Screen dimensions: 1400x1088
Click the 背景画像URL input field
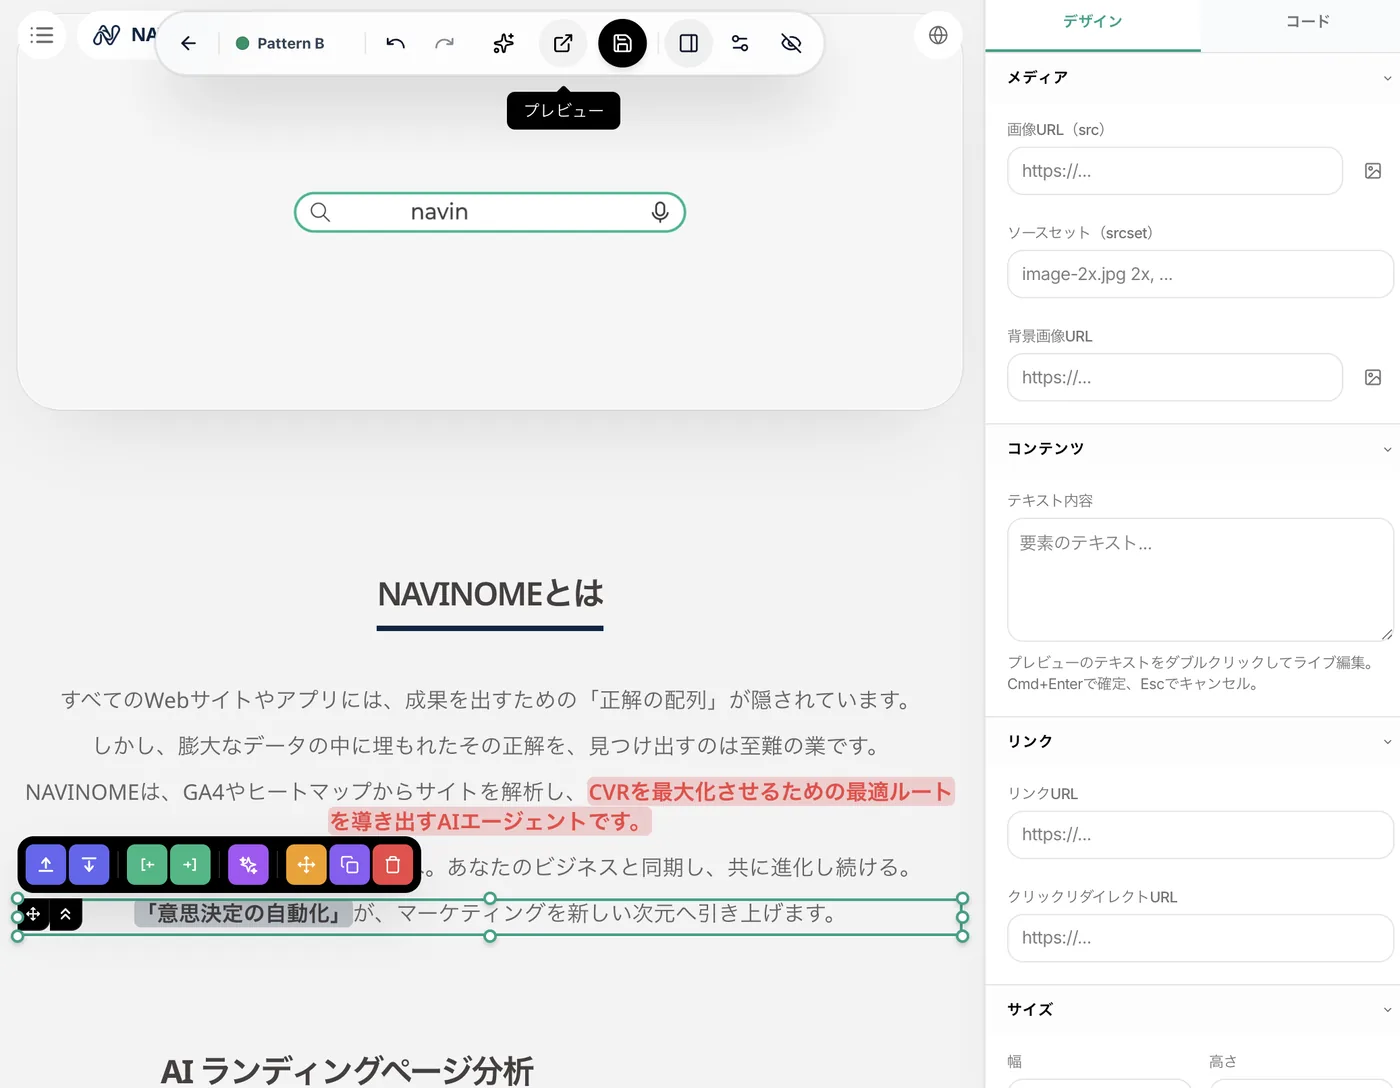click(x=1175, y=377)
